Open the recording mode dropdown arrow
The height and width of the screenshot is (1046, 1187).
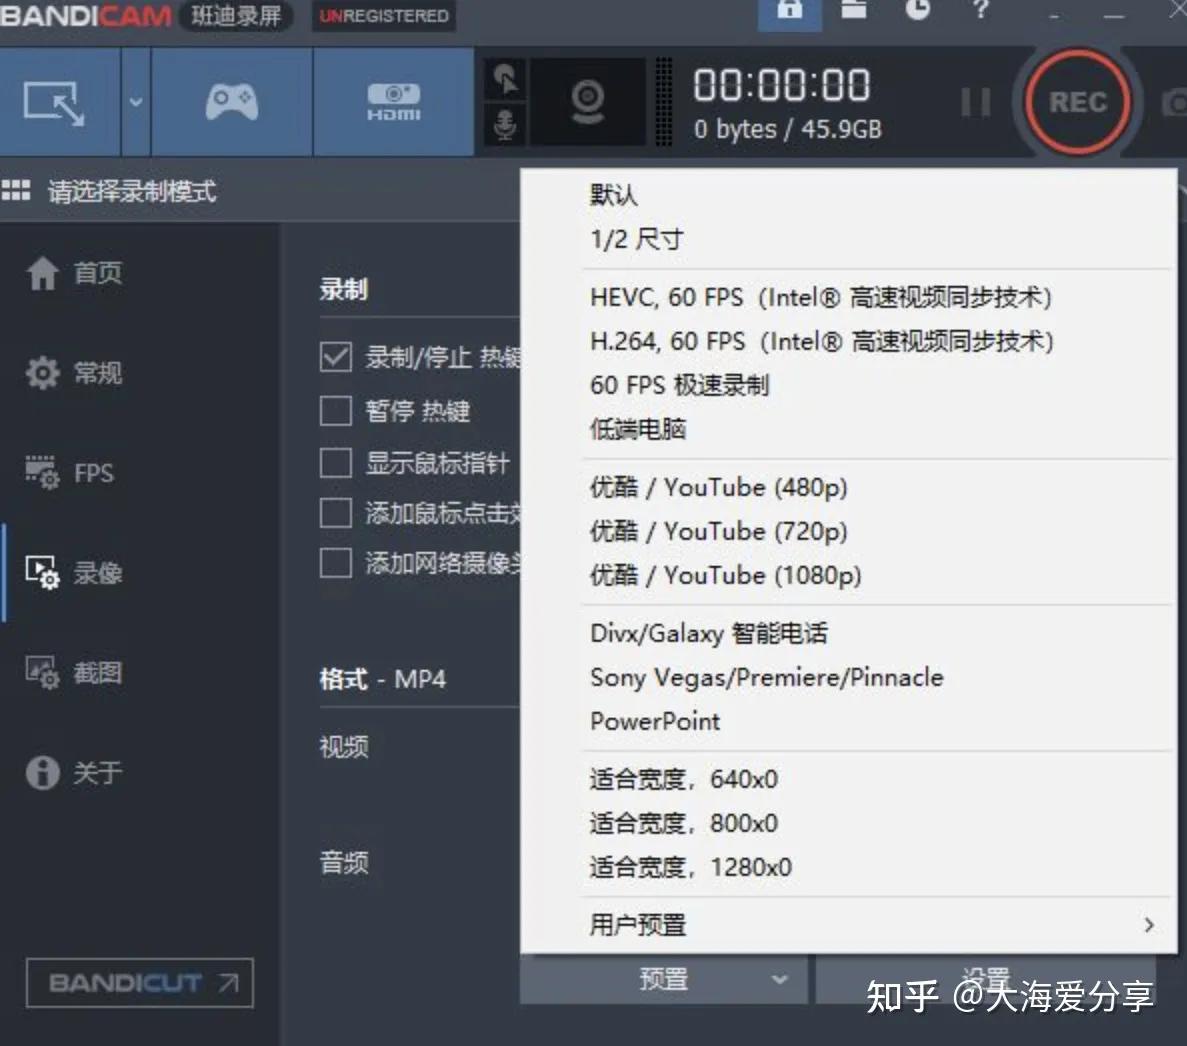136,102
